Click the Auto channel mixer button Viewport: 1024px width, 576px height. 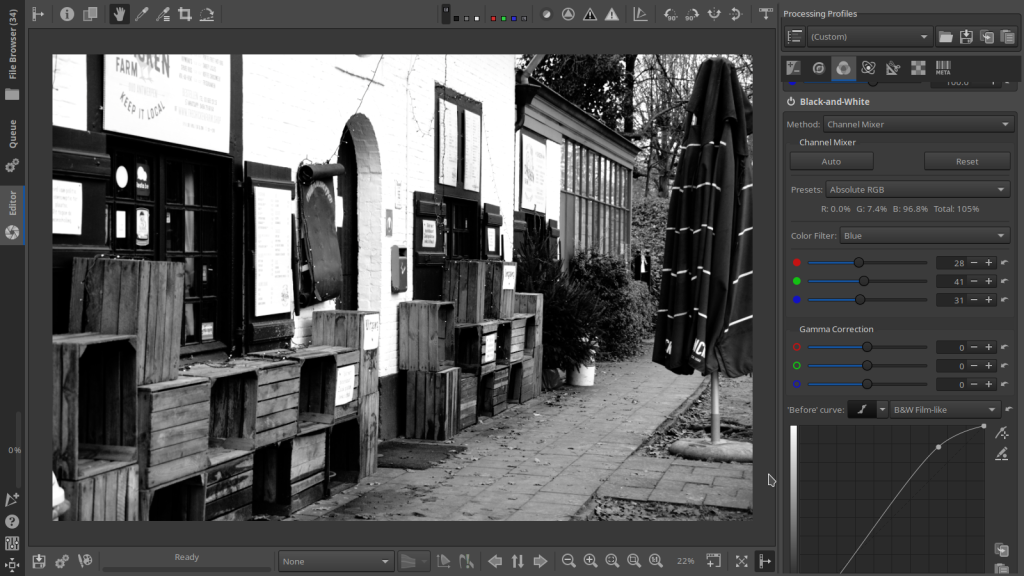[x=831, y=161]
